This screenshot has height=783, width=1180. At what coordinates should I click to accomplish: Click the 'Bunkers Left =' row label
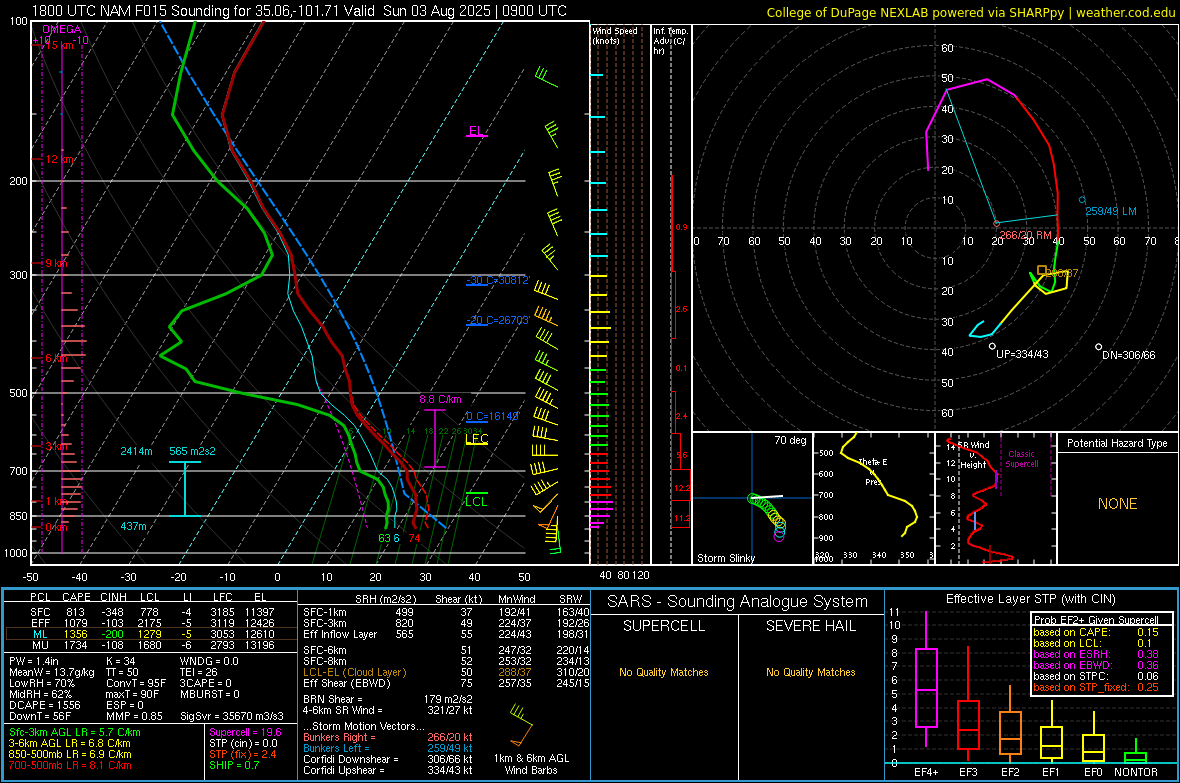pyautogui.click(x=334, y=748)
